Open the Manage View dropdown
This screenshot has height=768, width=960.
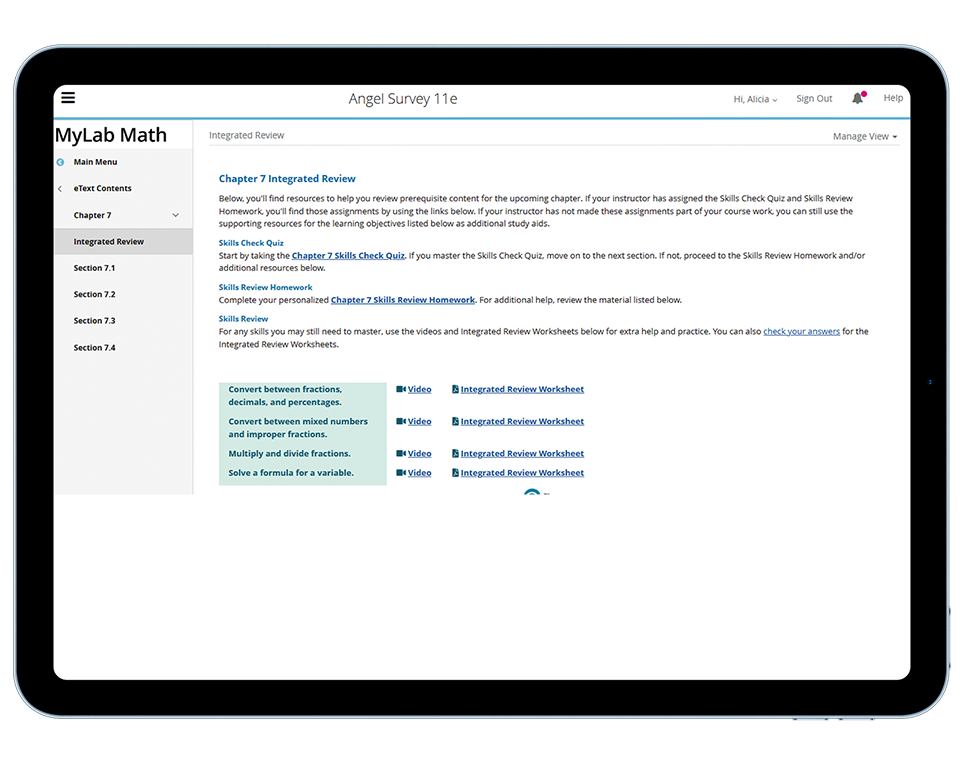point(865,136)
